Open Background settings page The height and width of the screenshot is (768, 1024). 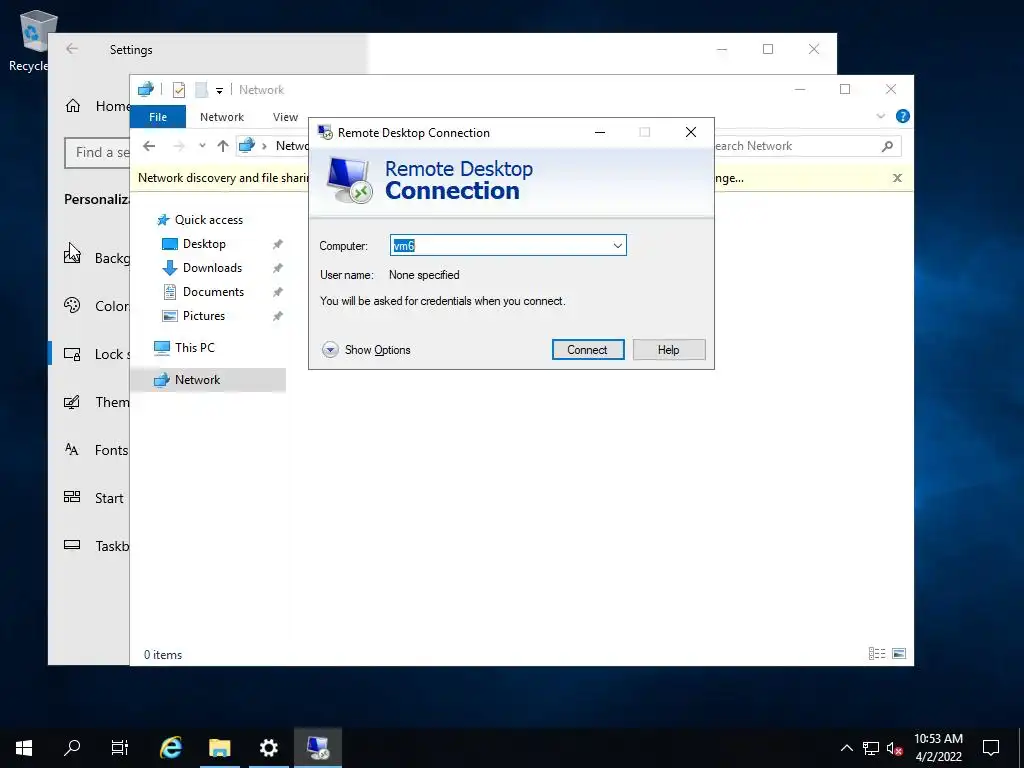click(x=97, y=258)
